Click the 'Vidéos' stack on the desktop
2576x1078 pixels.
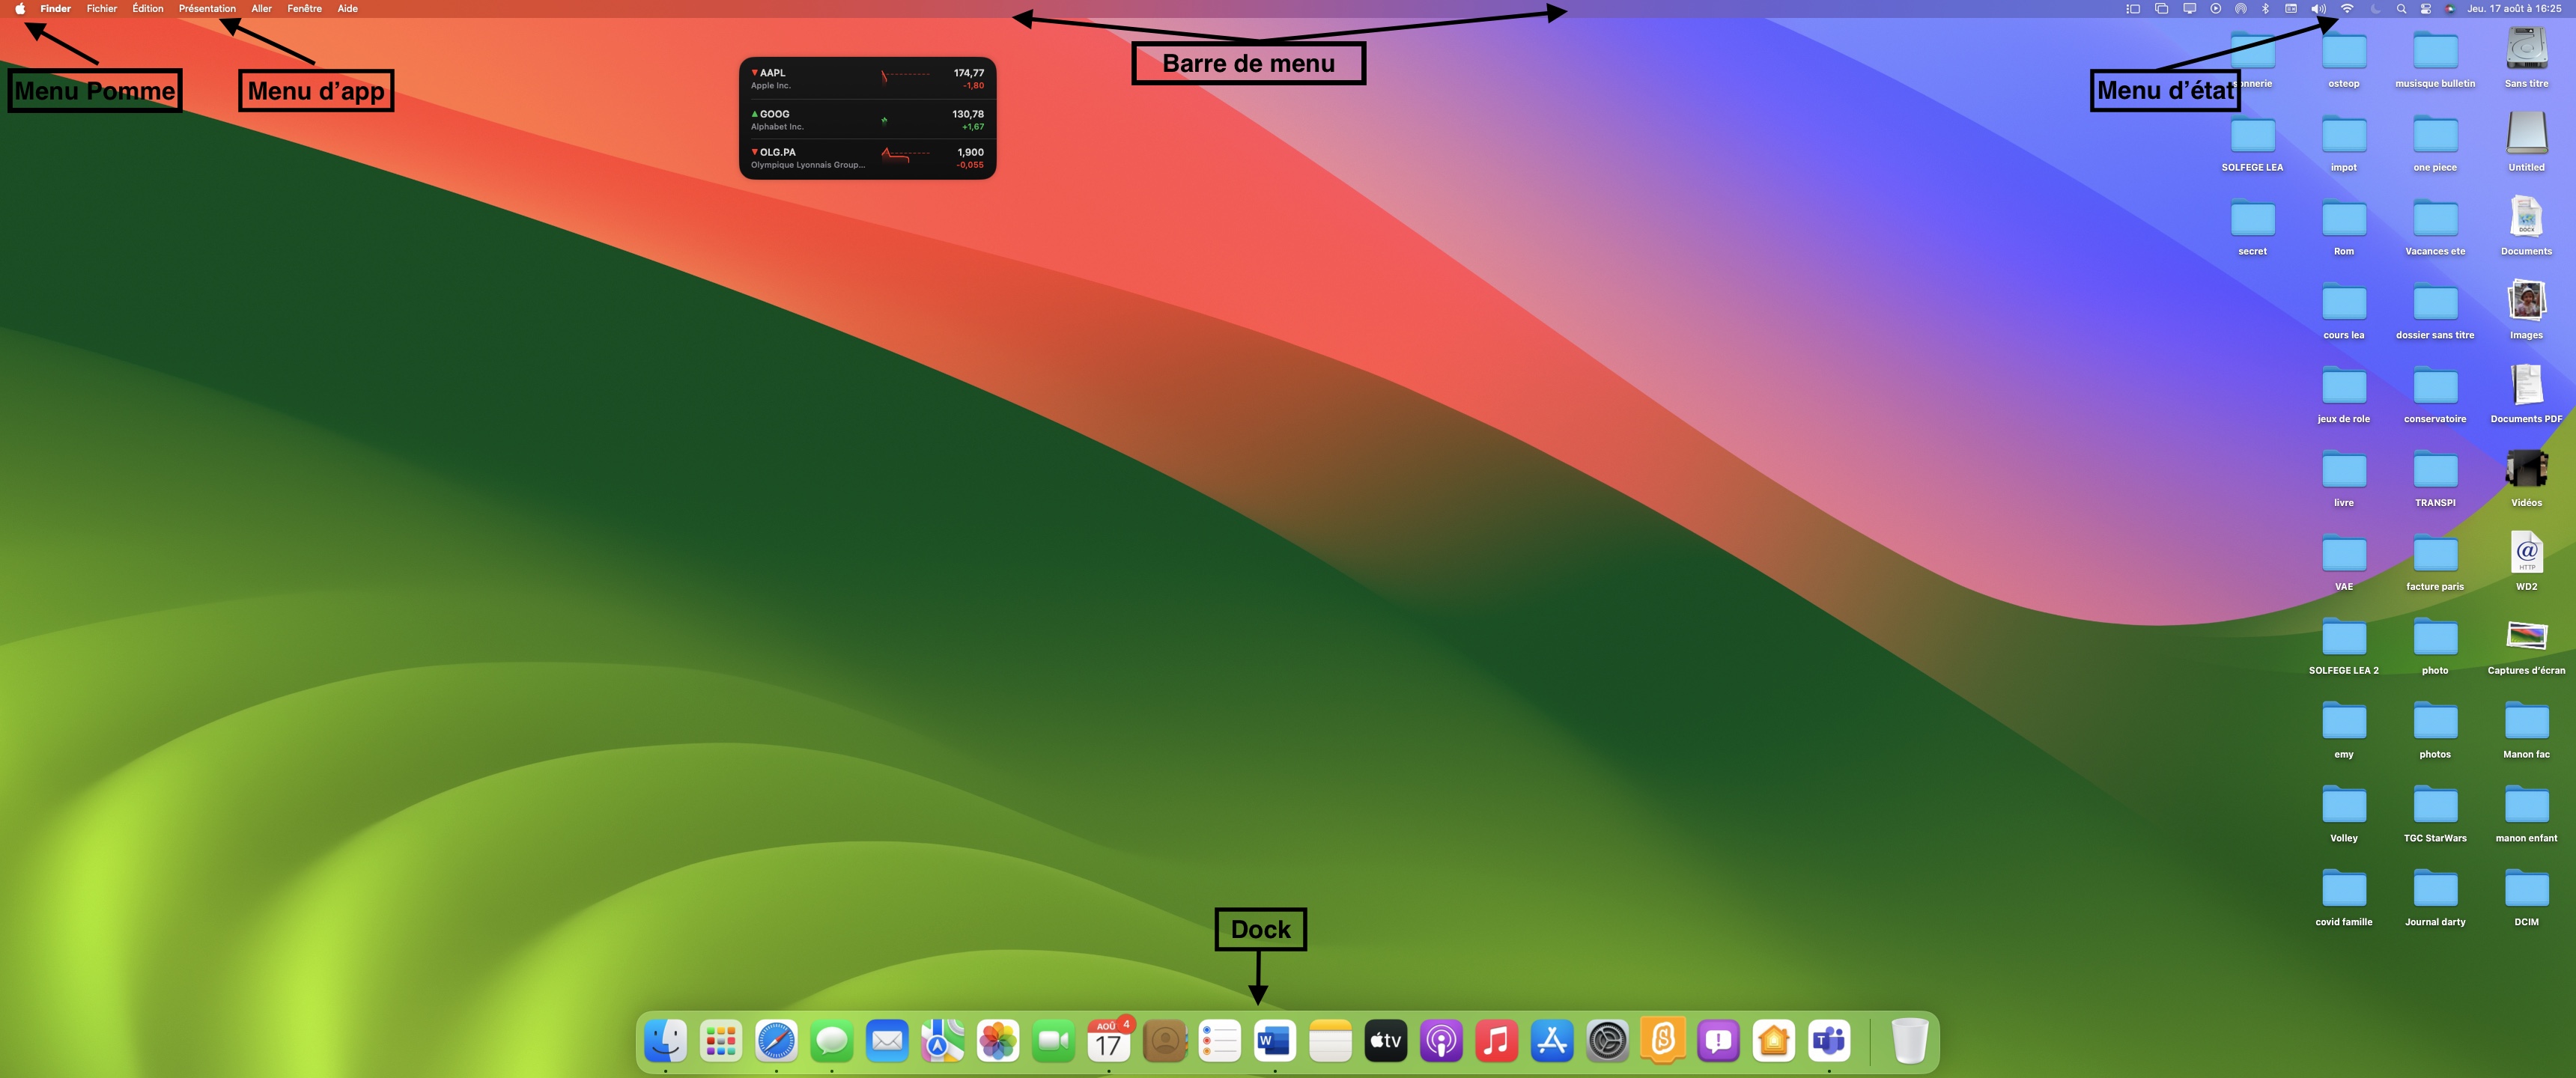point(2526,477)
